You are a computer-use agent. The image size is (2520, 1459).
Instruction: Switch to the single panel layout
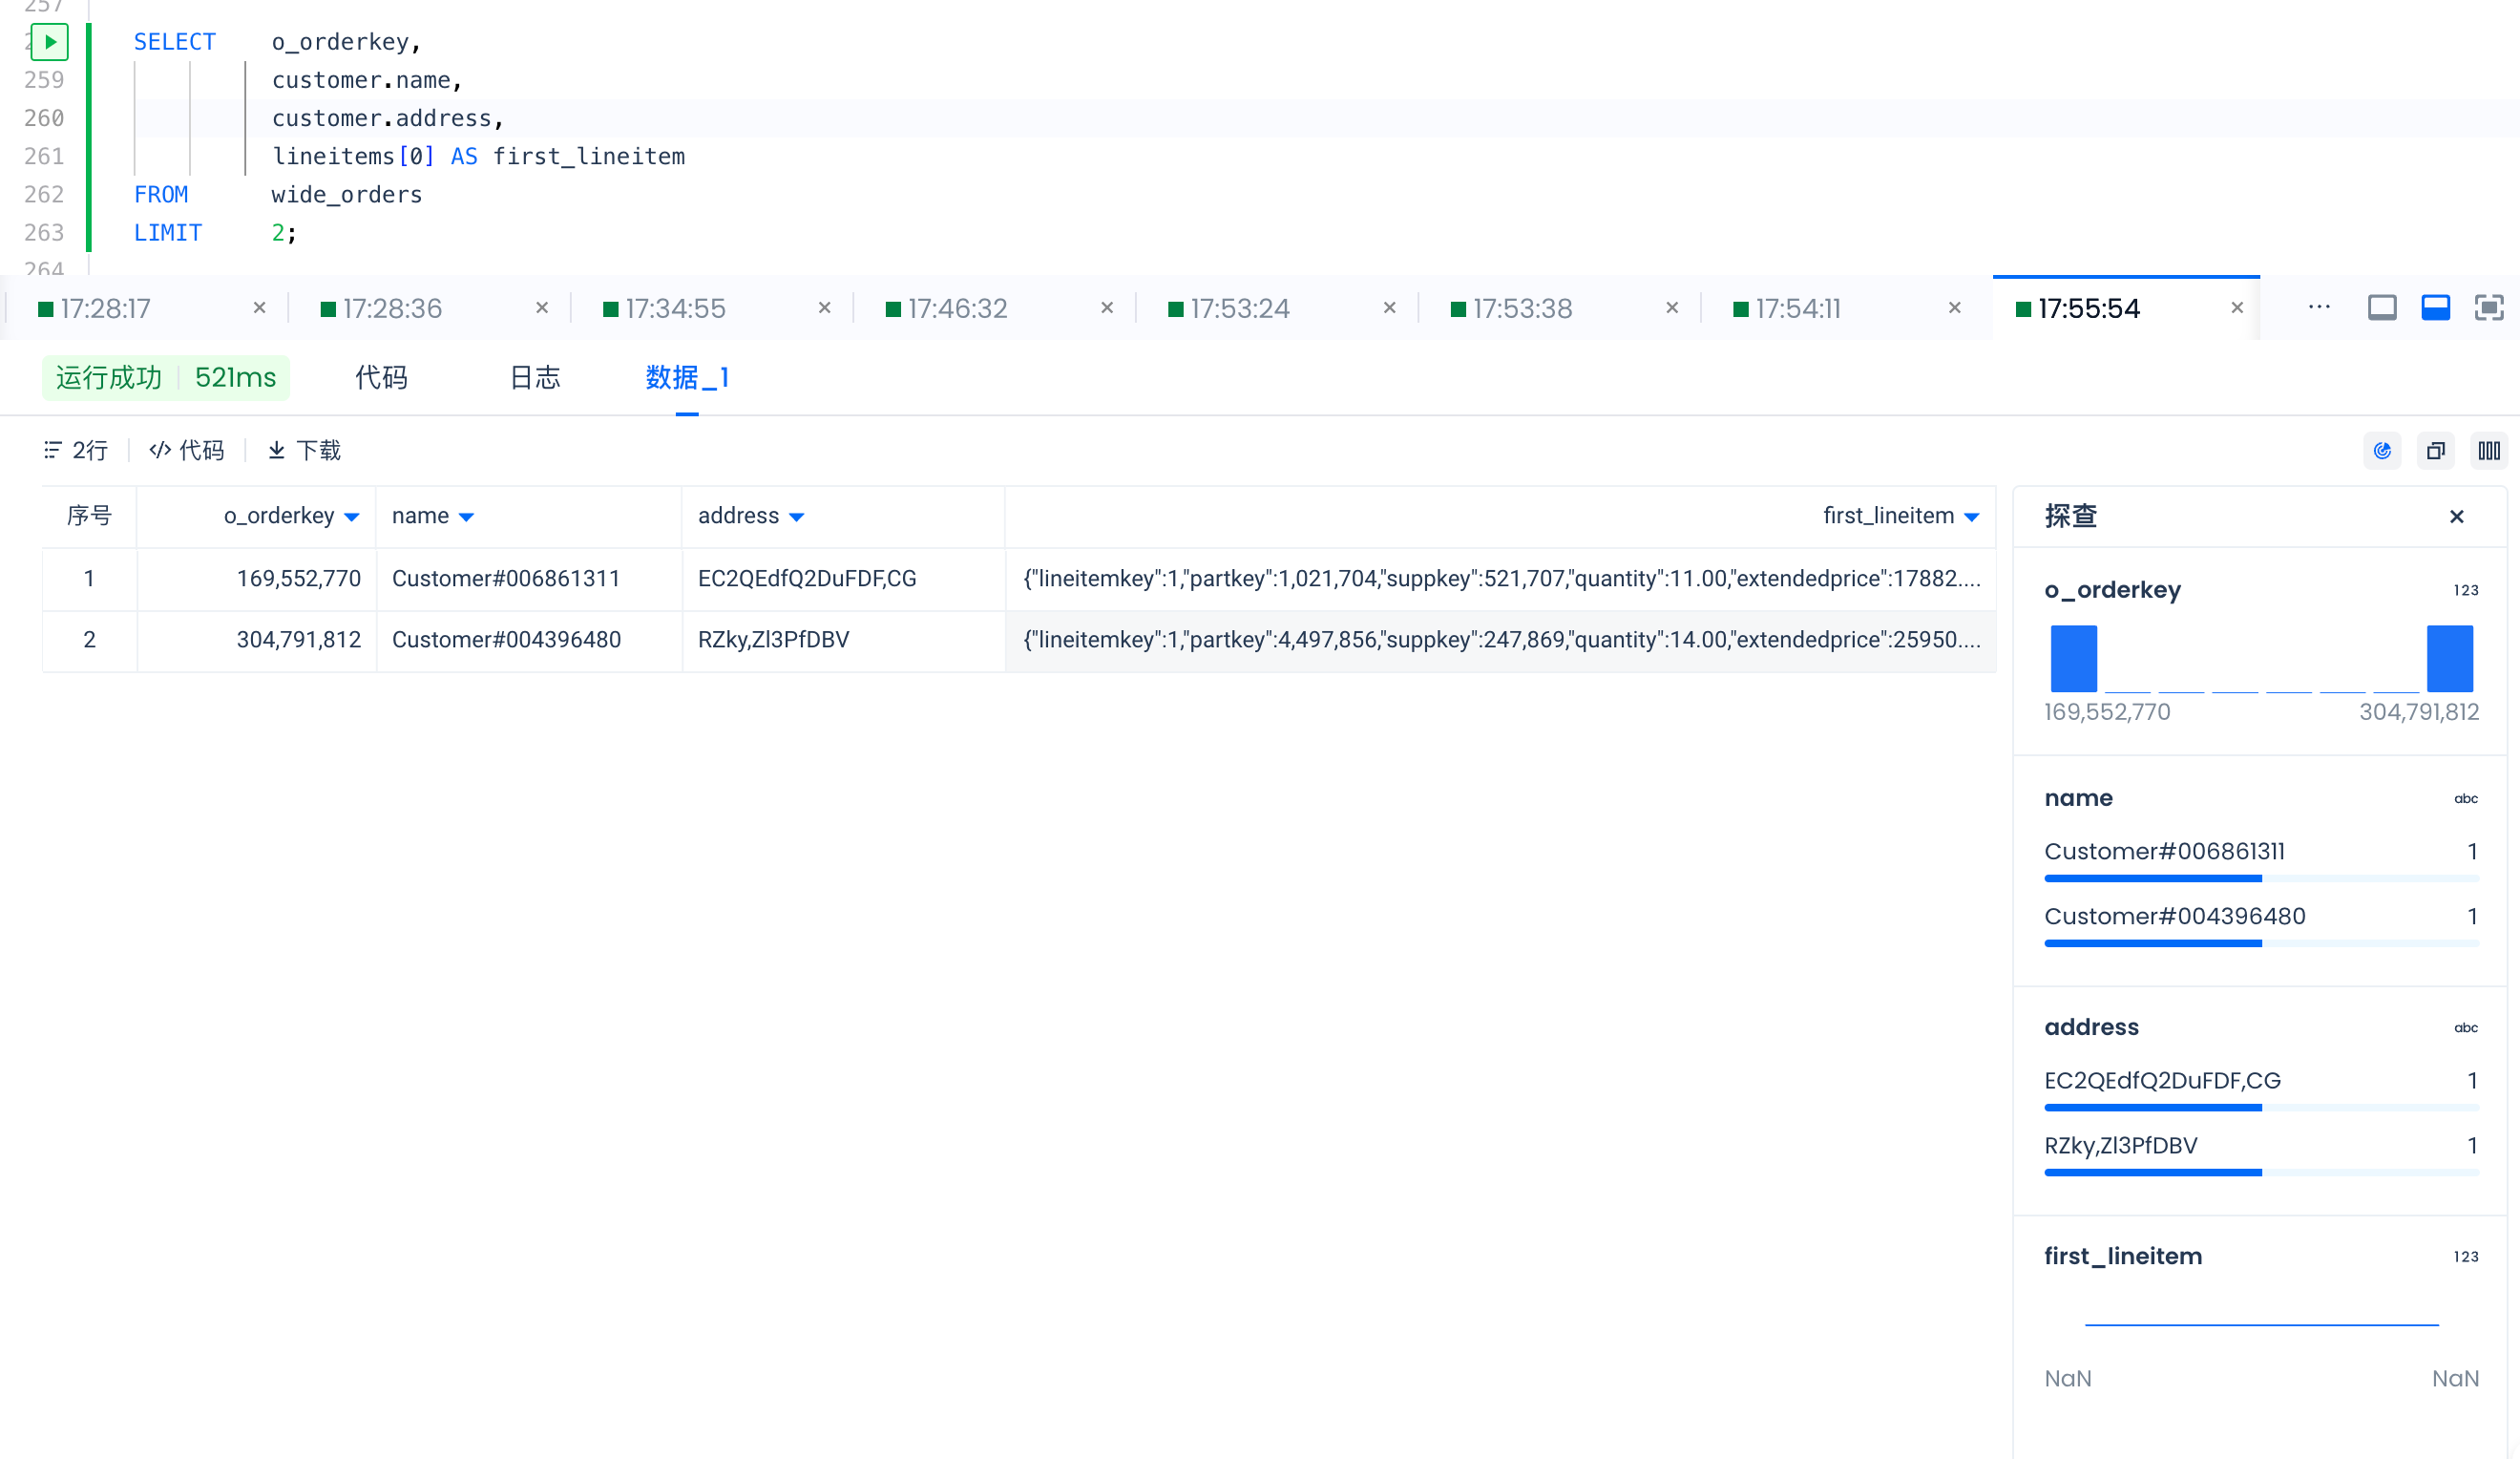[x=2382, y=308]
